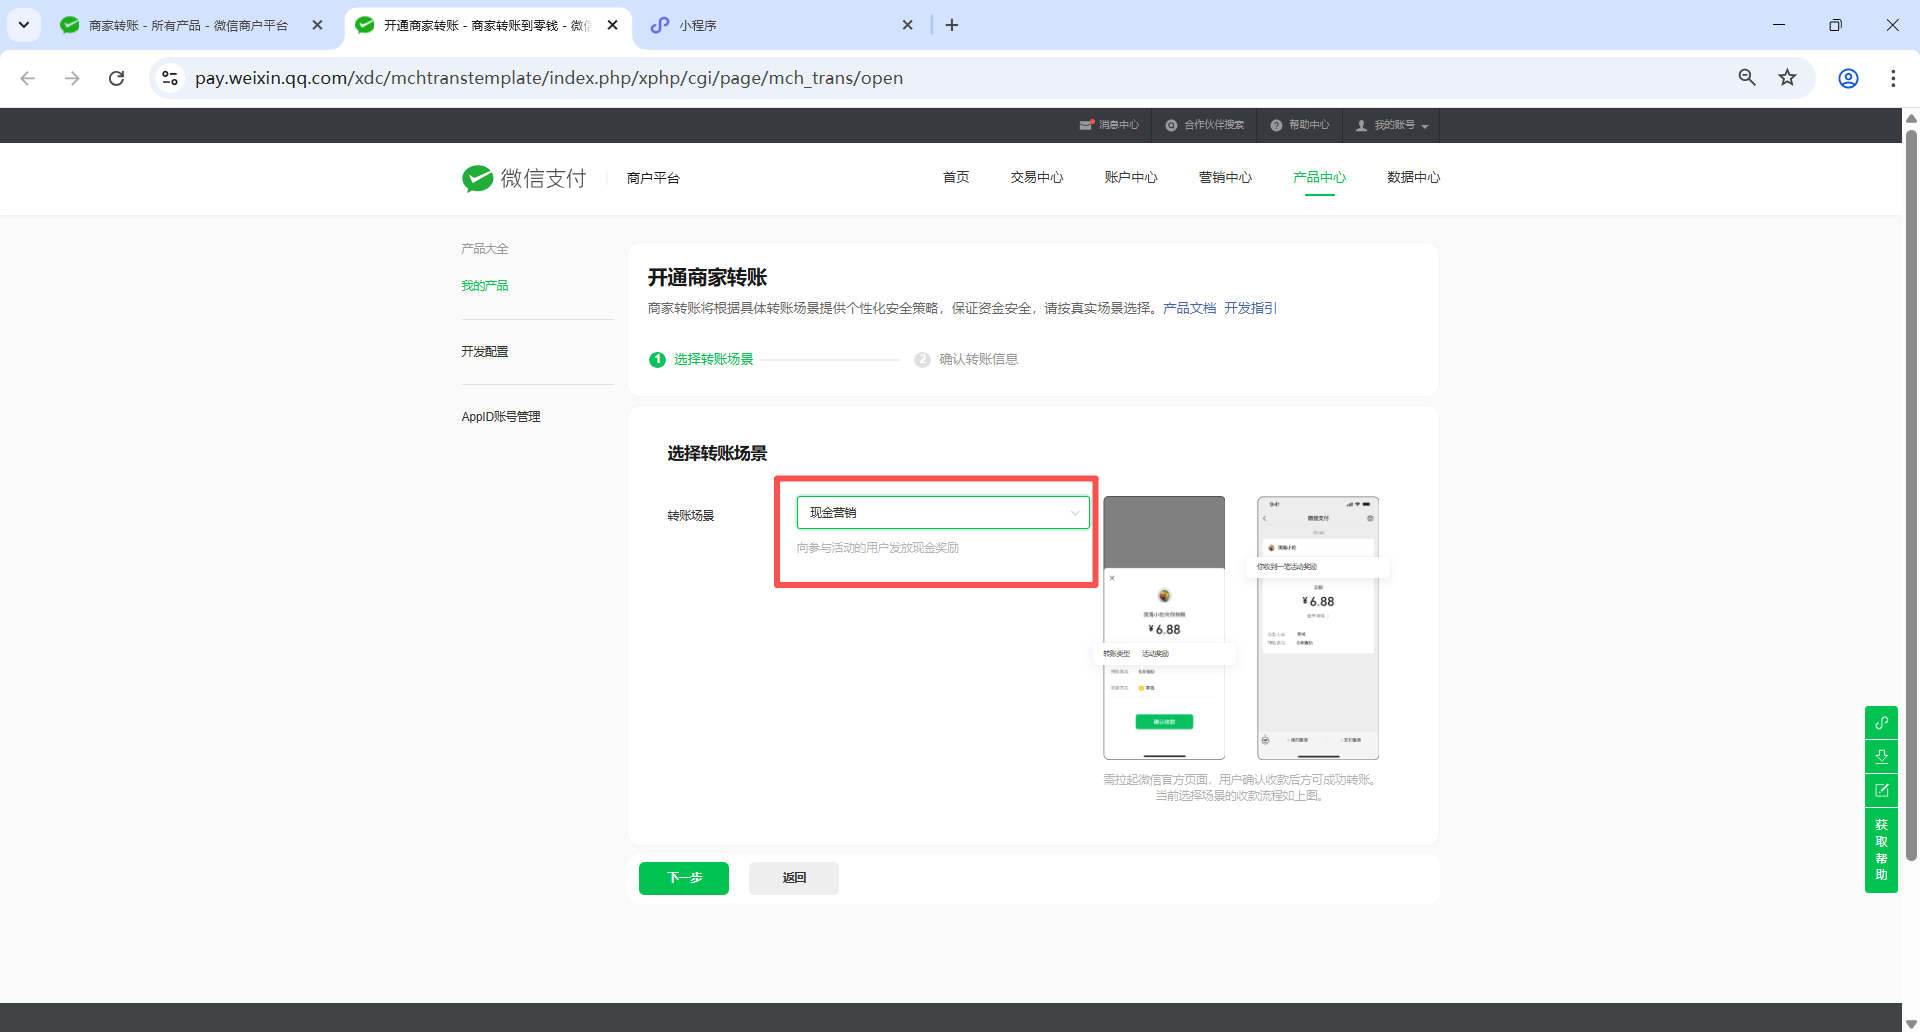This screenshot has height=1032, width=1920.
Task: Click the first phone preview thumbnail
Action: [x=1164, y=628]
